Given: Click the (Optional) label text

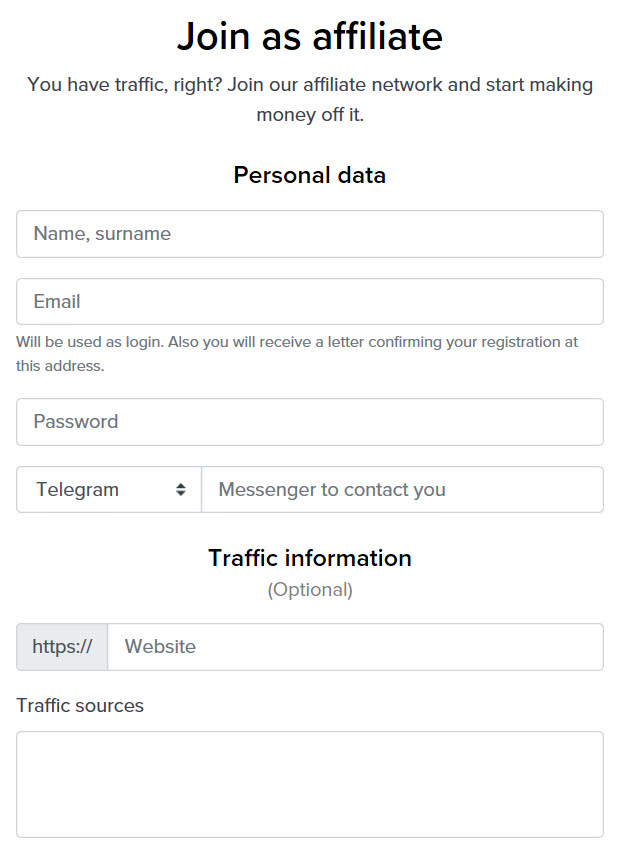Looking at the screenshot, I should point(309,589).
